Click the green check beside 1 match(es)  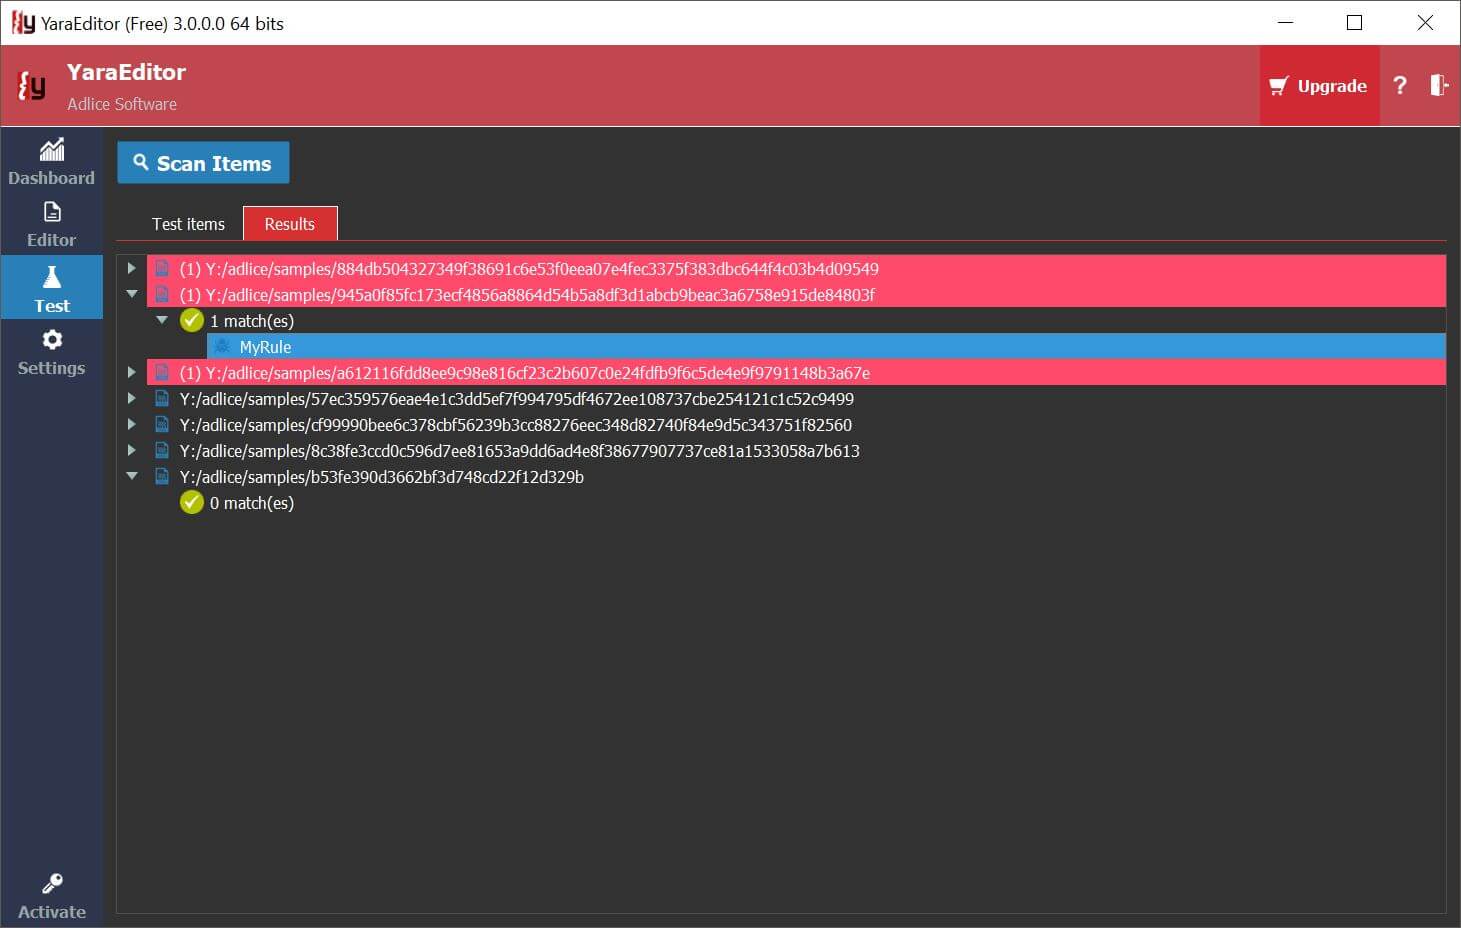[191, 321]
